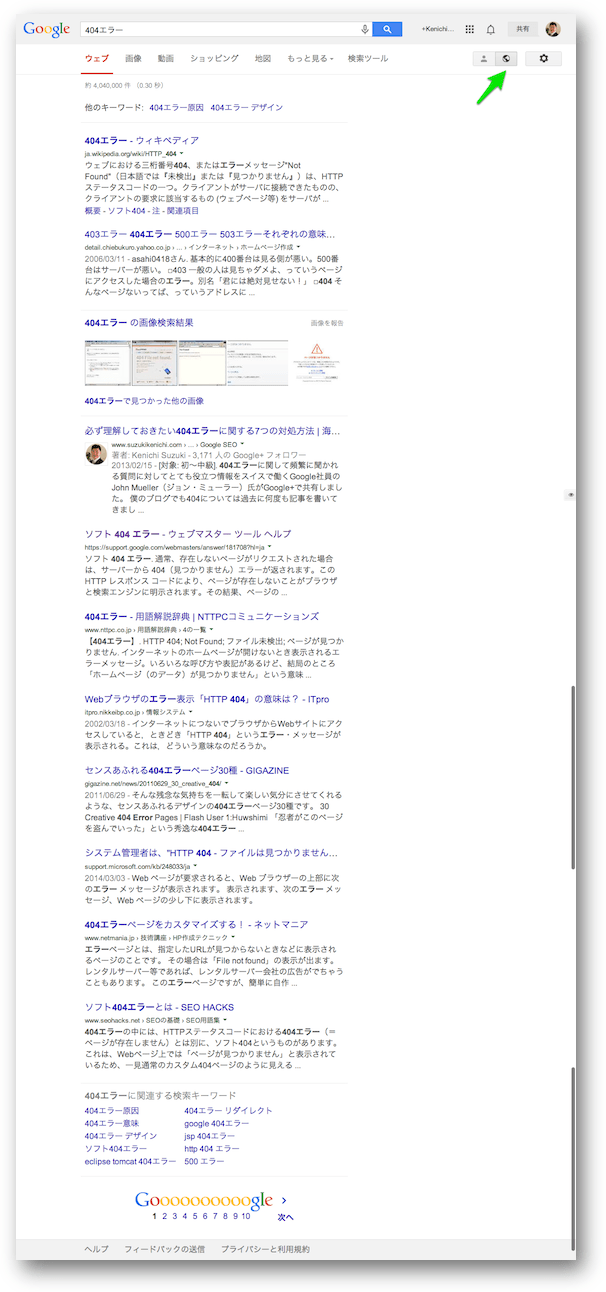606x1292 pixels.
Task: Click 画像を報告 link
Action: point(326,323)
